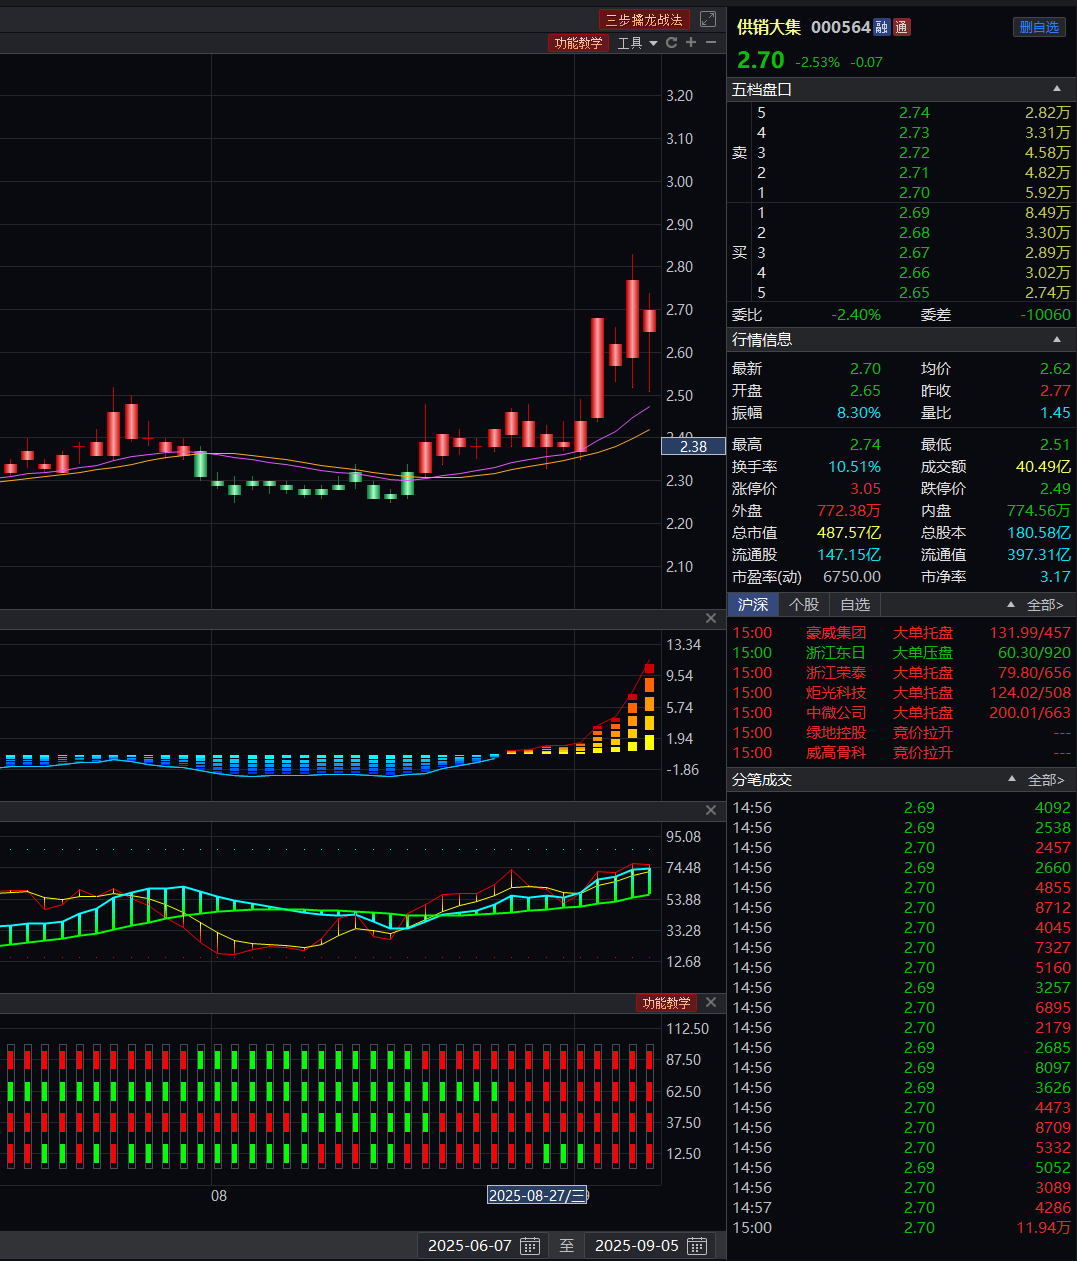Show all trades via 全部> in 分笔成交

tap(1045, 779)
